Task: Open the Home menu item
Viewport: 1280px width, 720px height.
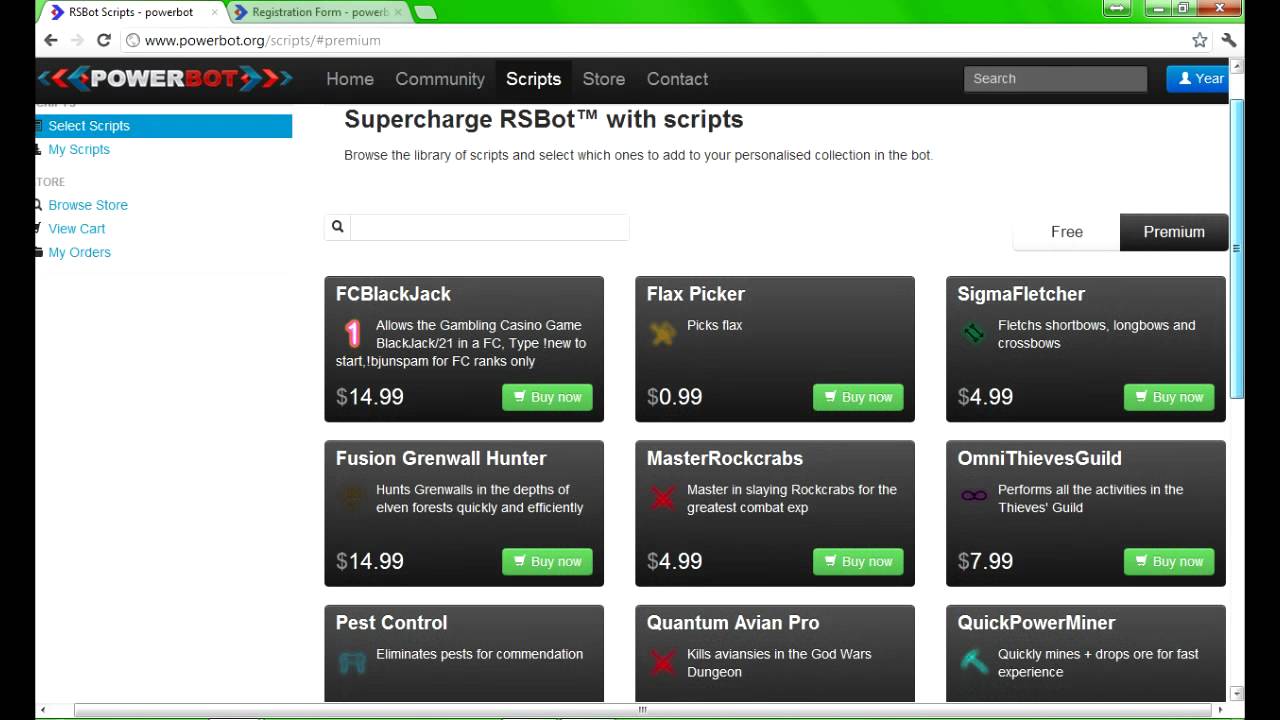Action: pyautogui.click(x=350, y=79)
